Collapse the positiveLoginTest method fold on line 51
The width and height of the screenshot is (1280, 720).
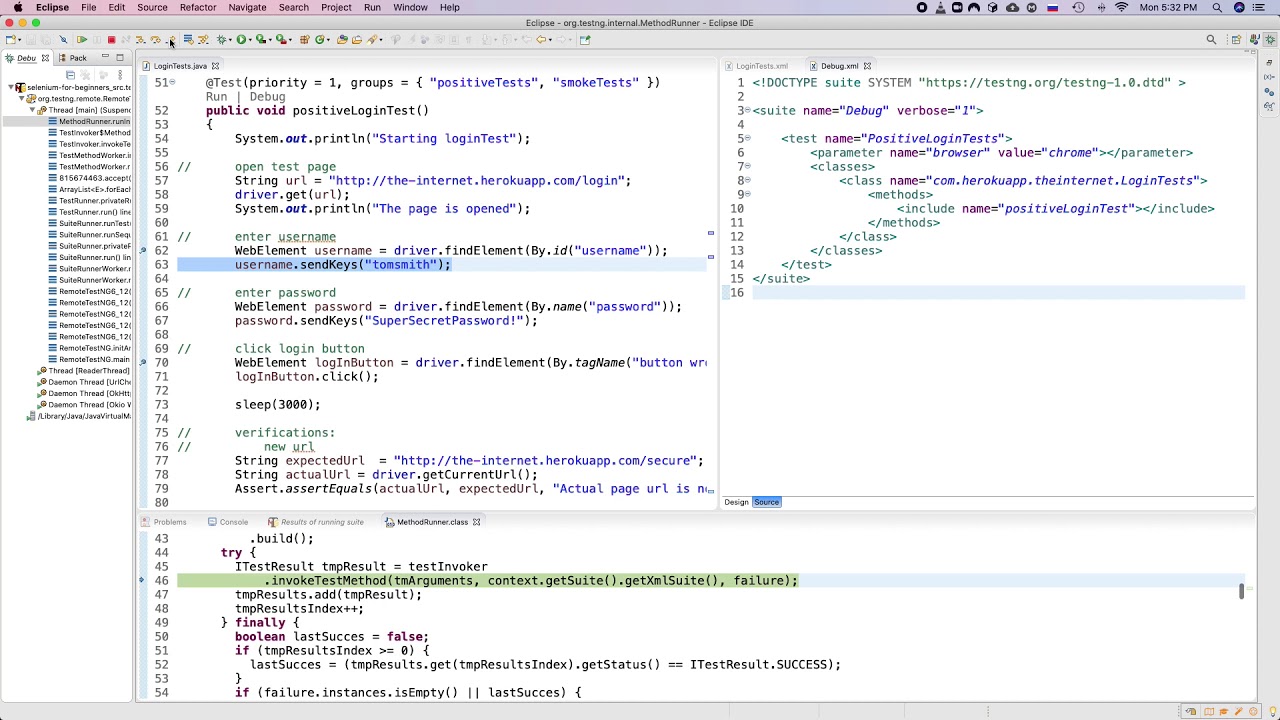click(x=172, y=82)
